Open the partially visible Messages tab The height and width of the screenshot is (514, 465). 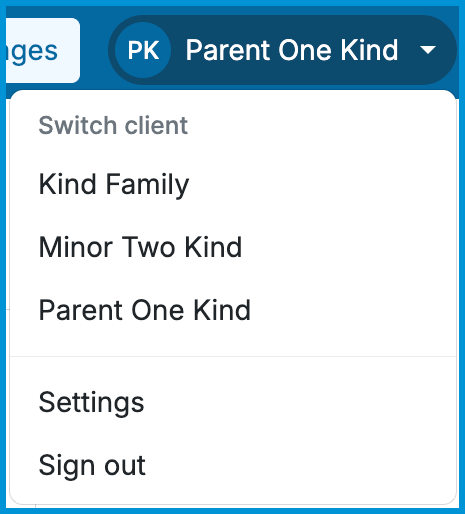(x=43, y=50)
